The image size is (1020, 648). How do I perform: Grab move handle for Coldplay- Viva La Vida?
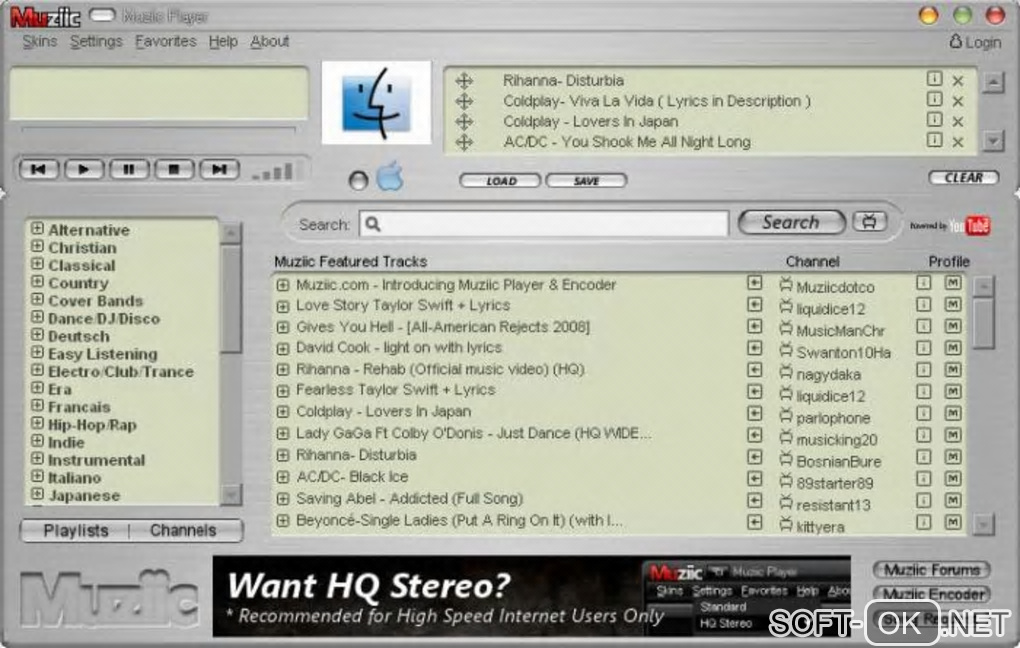[464, 101]
